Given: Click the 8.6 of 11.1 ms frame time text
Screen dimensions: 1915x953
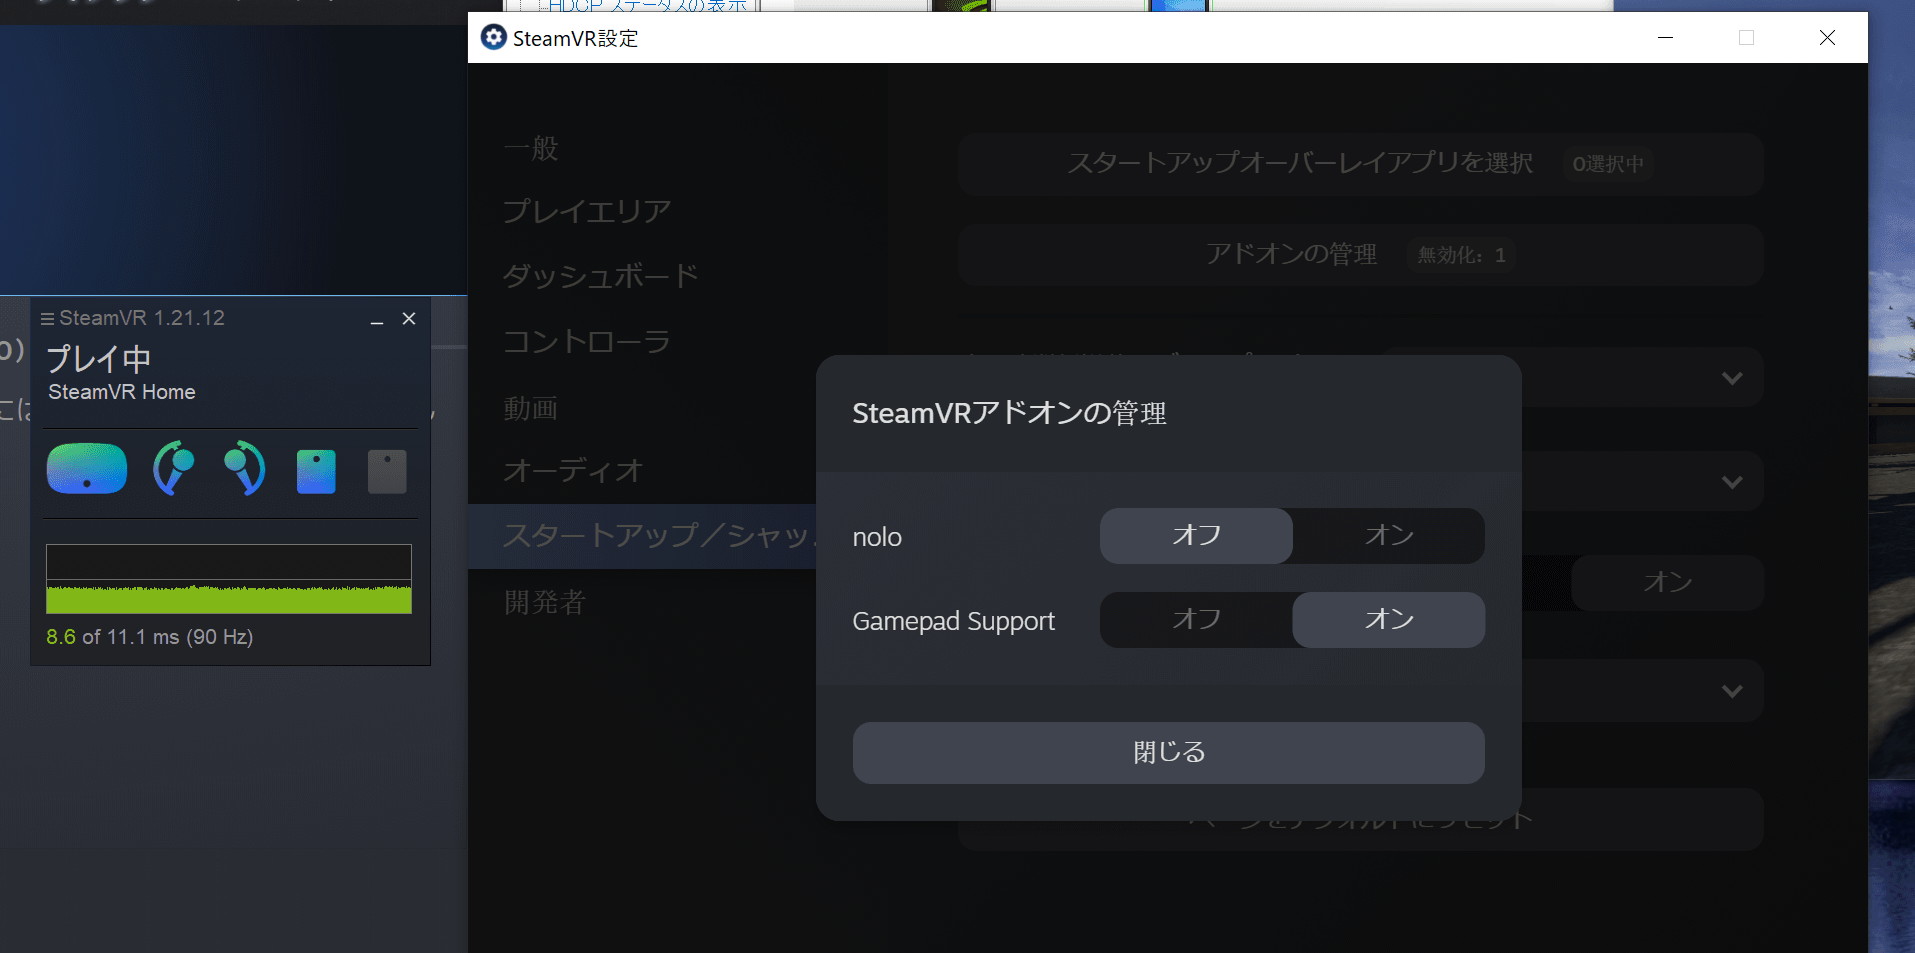Looking at the screenshot, I should point(149,637).
